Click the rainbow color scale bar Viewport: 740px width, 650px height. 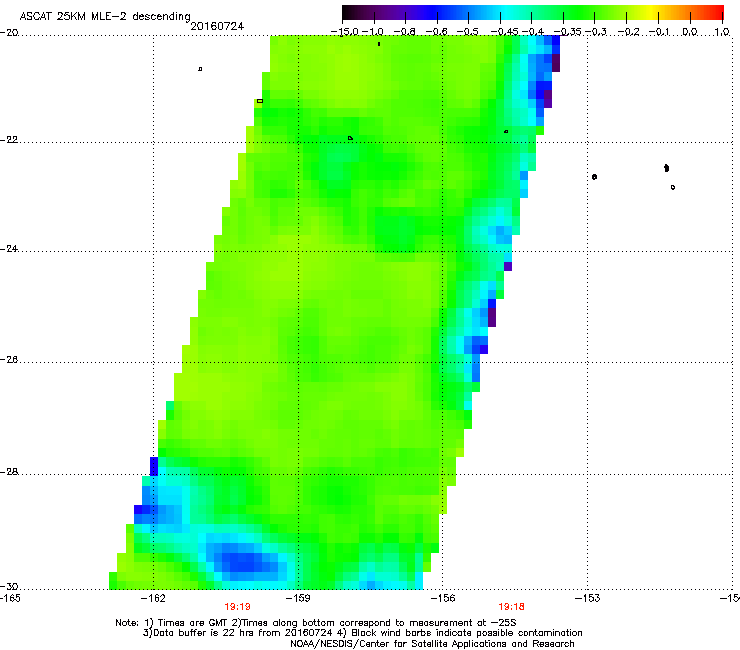533,12
